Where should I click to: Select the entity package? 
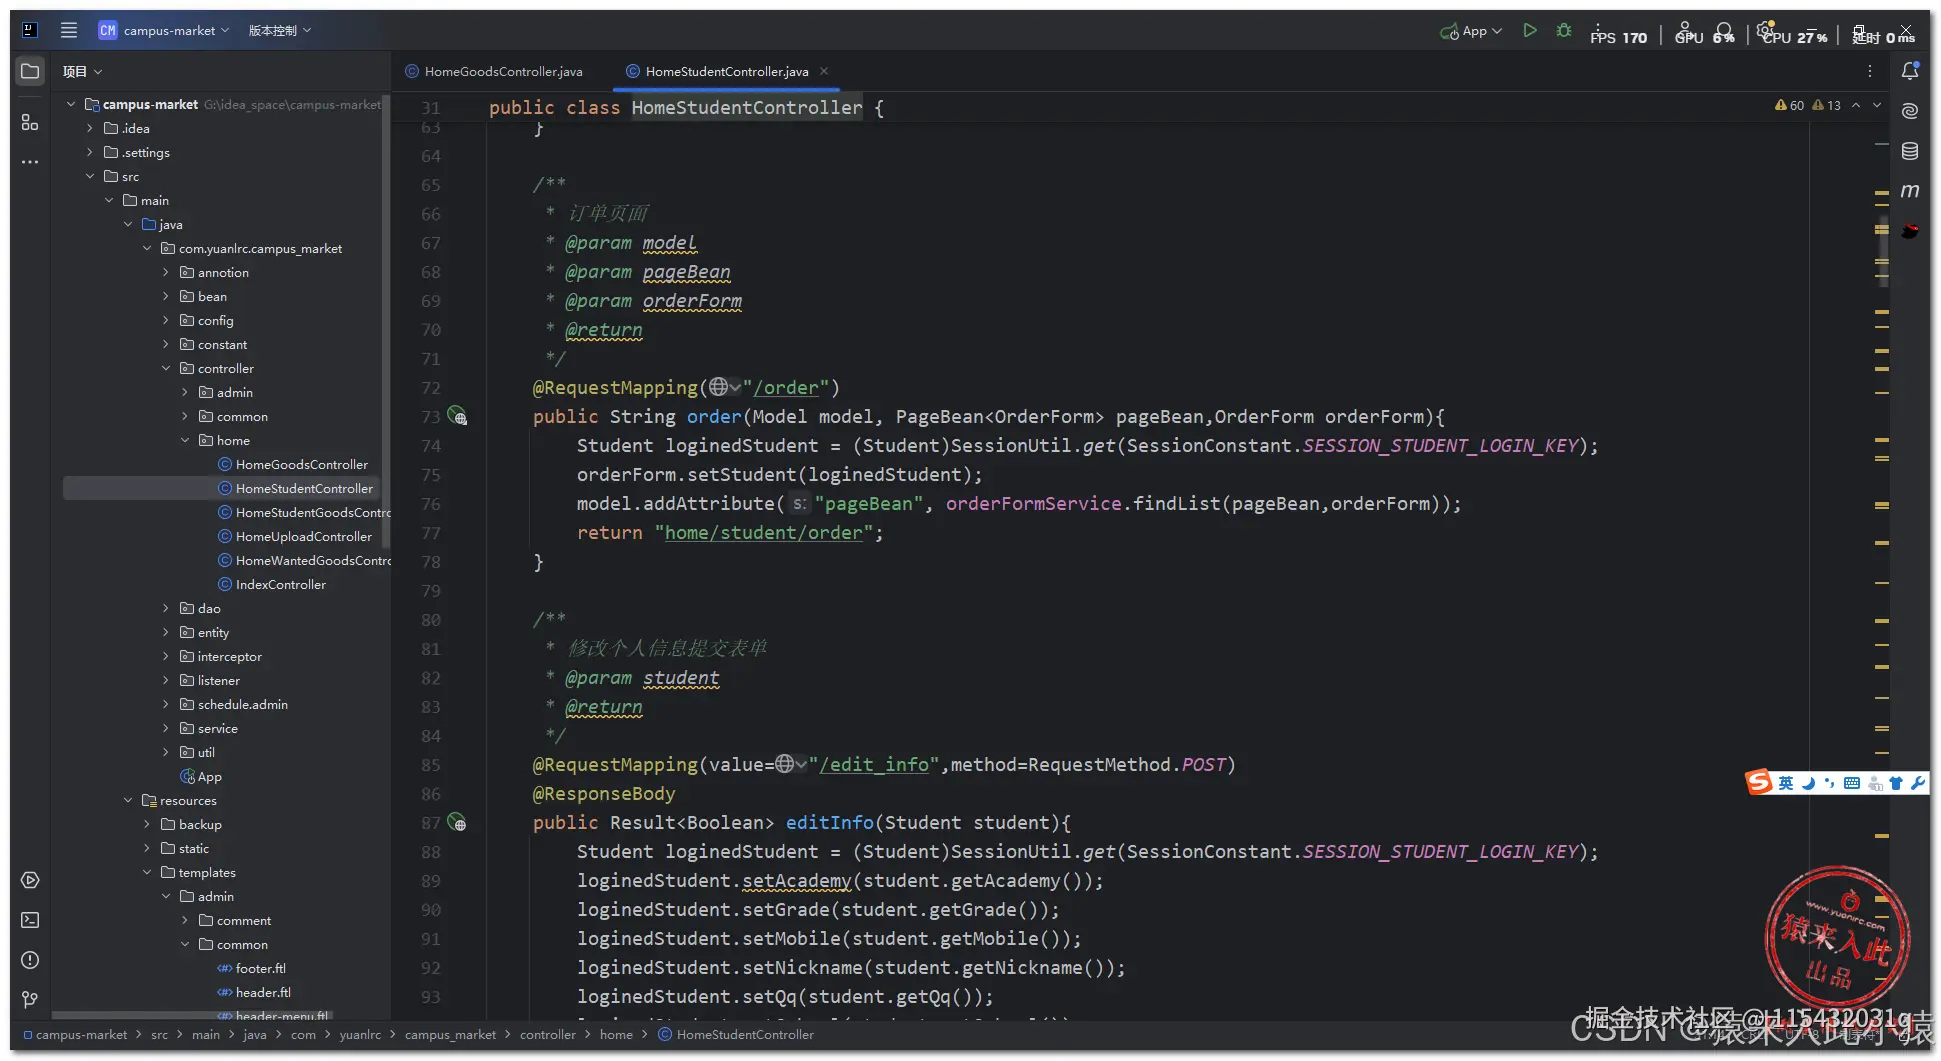(204, 632)
